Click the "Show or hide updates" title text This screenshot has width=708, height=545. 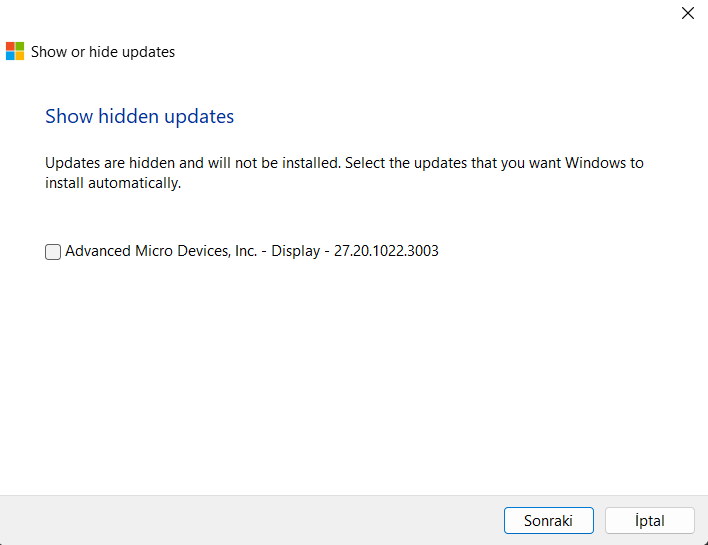103,52
